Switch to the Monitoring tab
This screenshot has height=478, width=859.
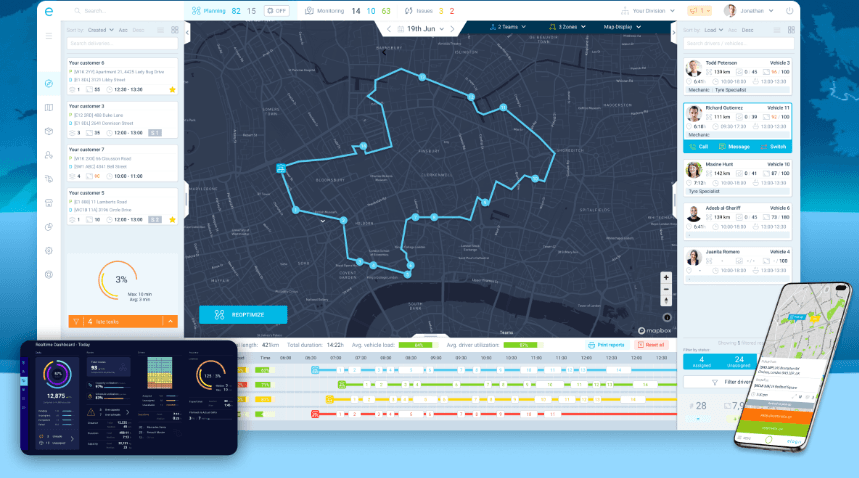click(325, 11)
